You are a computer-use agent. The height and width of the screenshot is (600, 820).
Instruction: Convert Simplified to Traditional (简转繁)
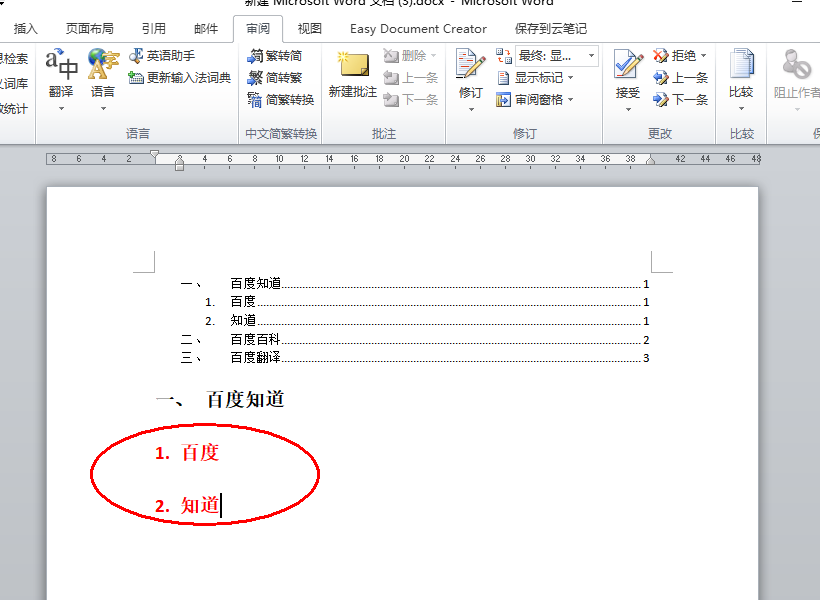(x=275, y=78)
